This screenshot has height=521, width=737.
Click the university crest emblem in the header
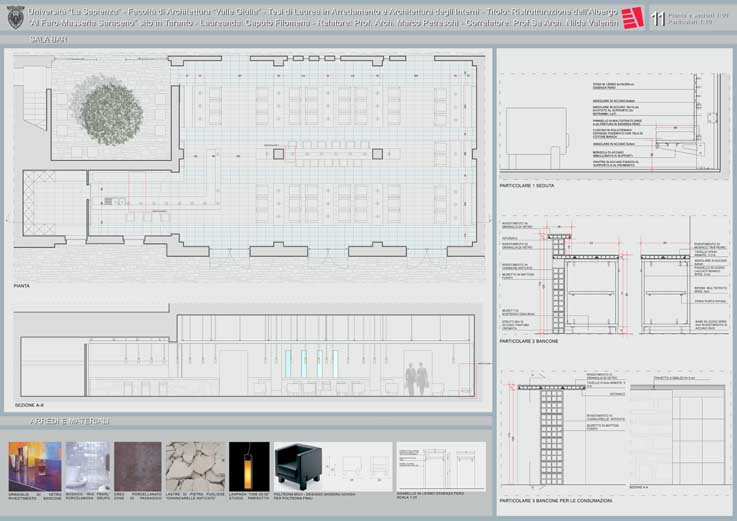coord(16,17)
